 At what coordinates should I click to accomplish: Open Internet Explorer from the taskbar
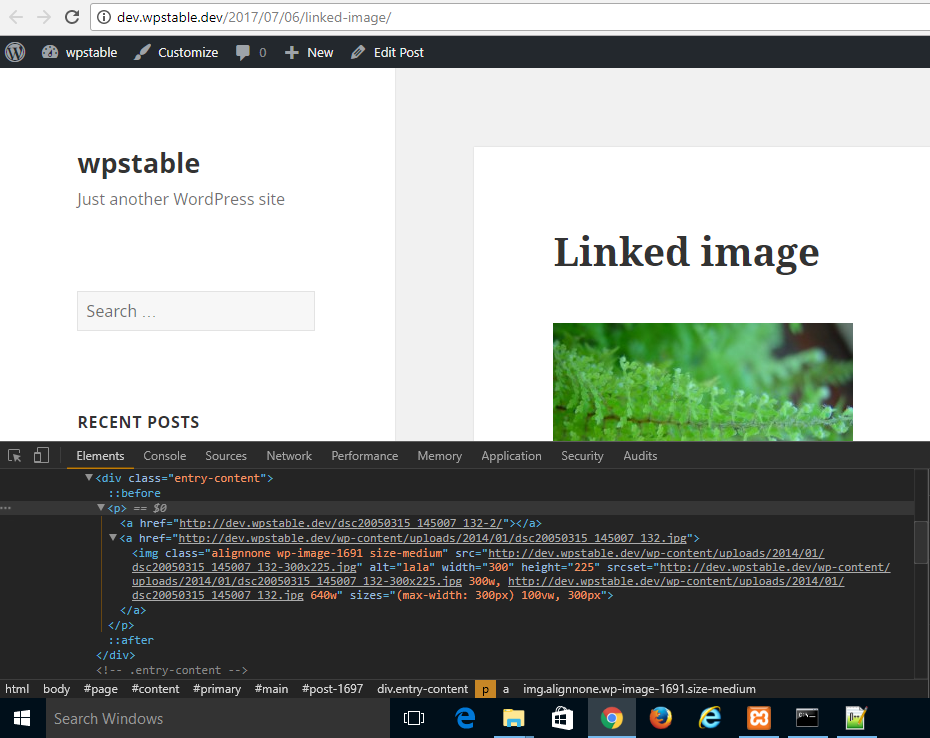coord(709,718)
